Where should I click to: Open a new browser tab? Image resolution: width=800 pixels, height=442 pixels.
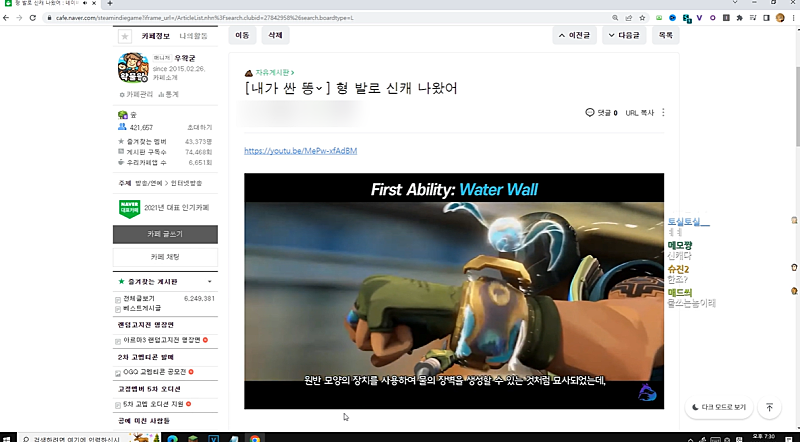pyautogui.click(x=110, y=3)
